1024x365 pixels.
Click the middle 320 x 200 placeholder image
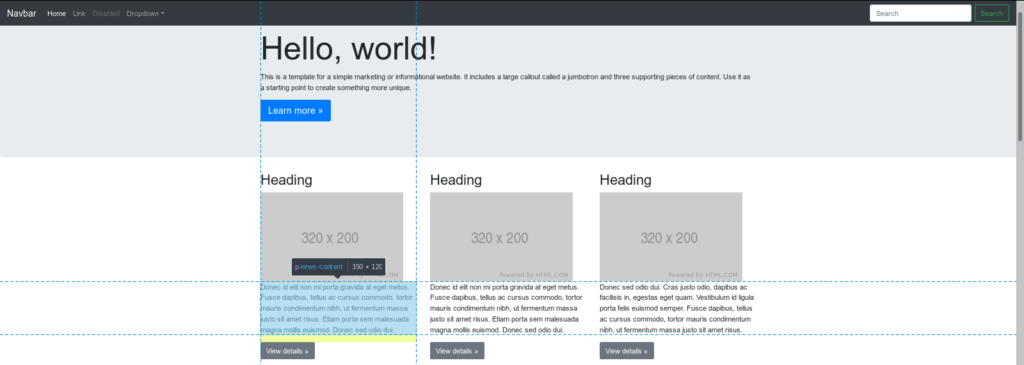[x=502, y=236]
